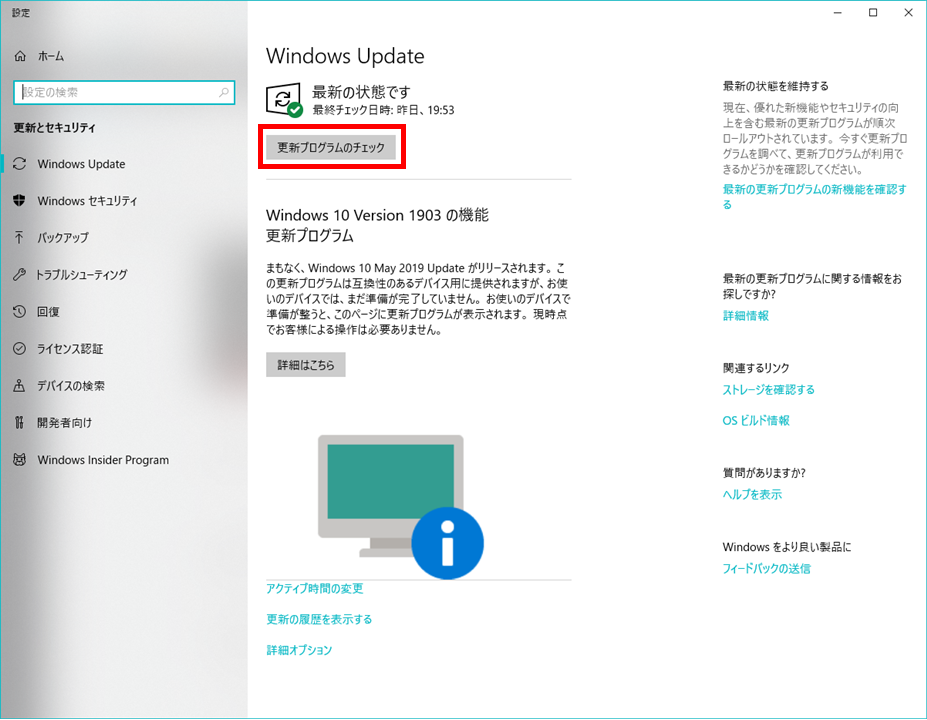Focus the 設定の検索 search box
The width and height of the screenshot is (927, 720).
click(124, 92)
